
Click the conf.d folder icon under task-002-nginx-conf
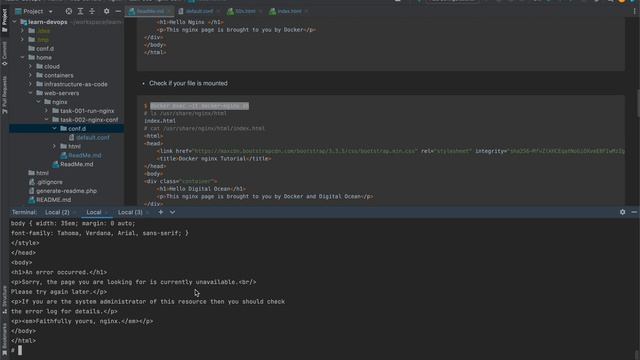click(63, 129)
